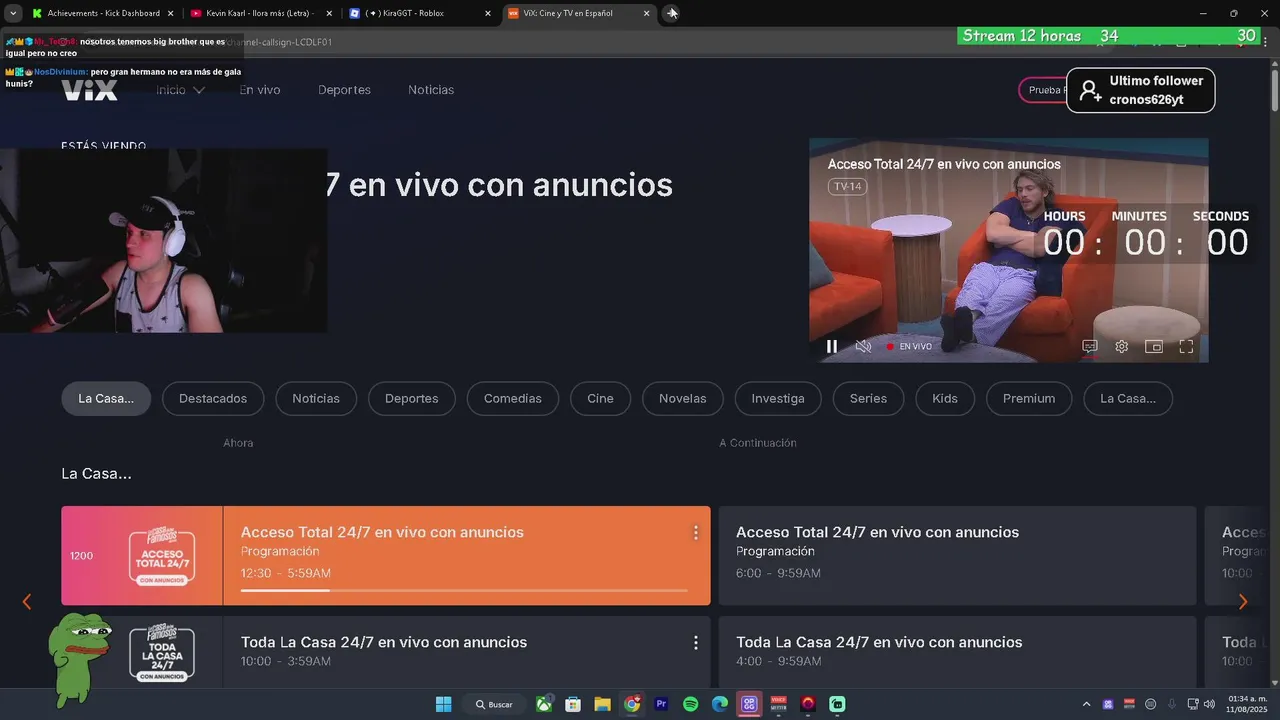Open Microsoft Edge from taskbar
This screenshot has width=1280, height=720.
[720, 704]
